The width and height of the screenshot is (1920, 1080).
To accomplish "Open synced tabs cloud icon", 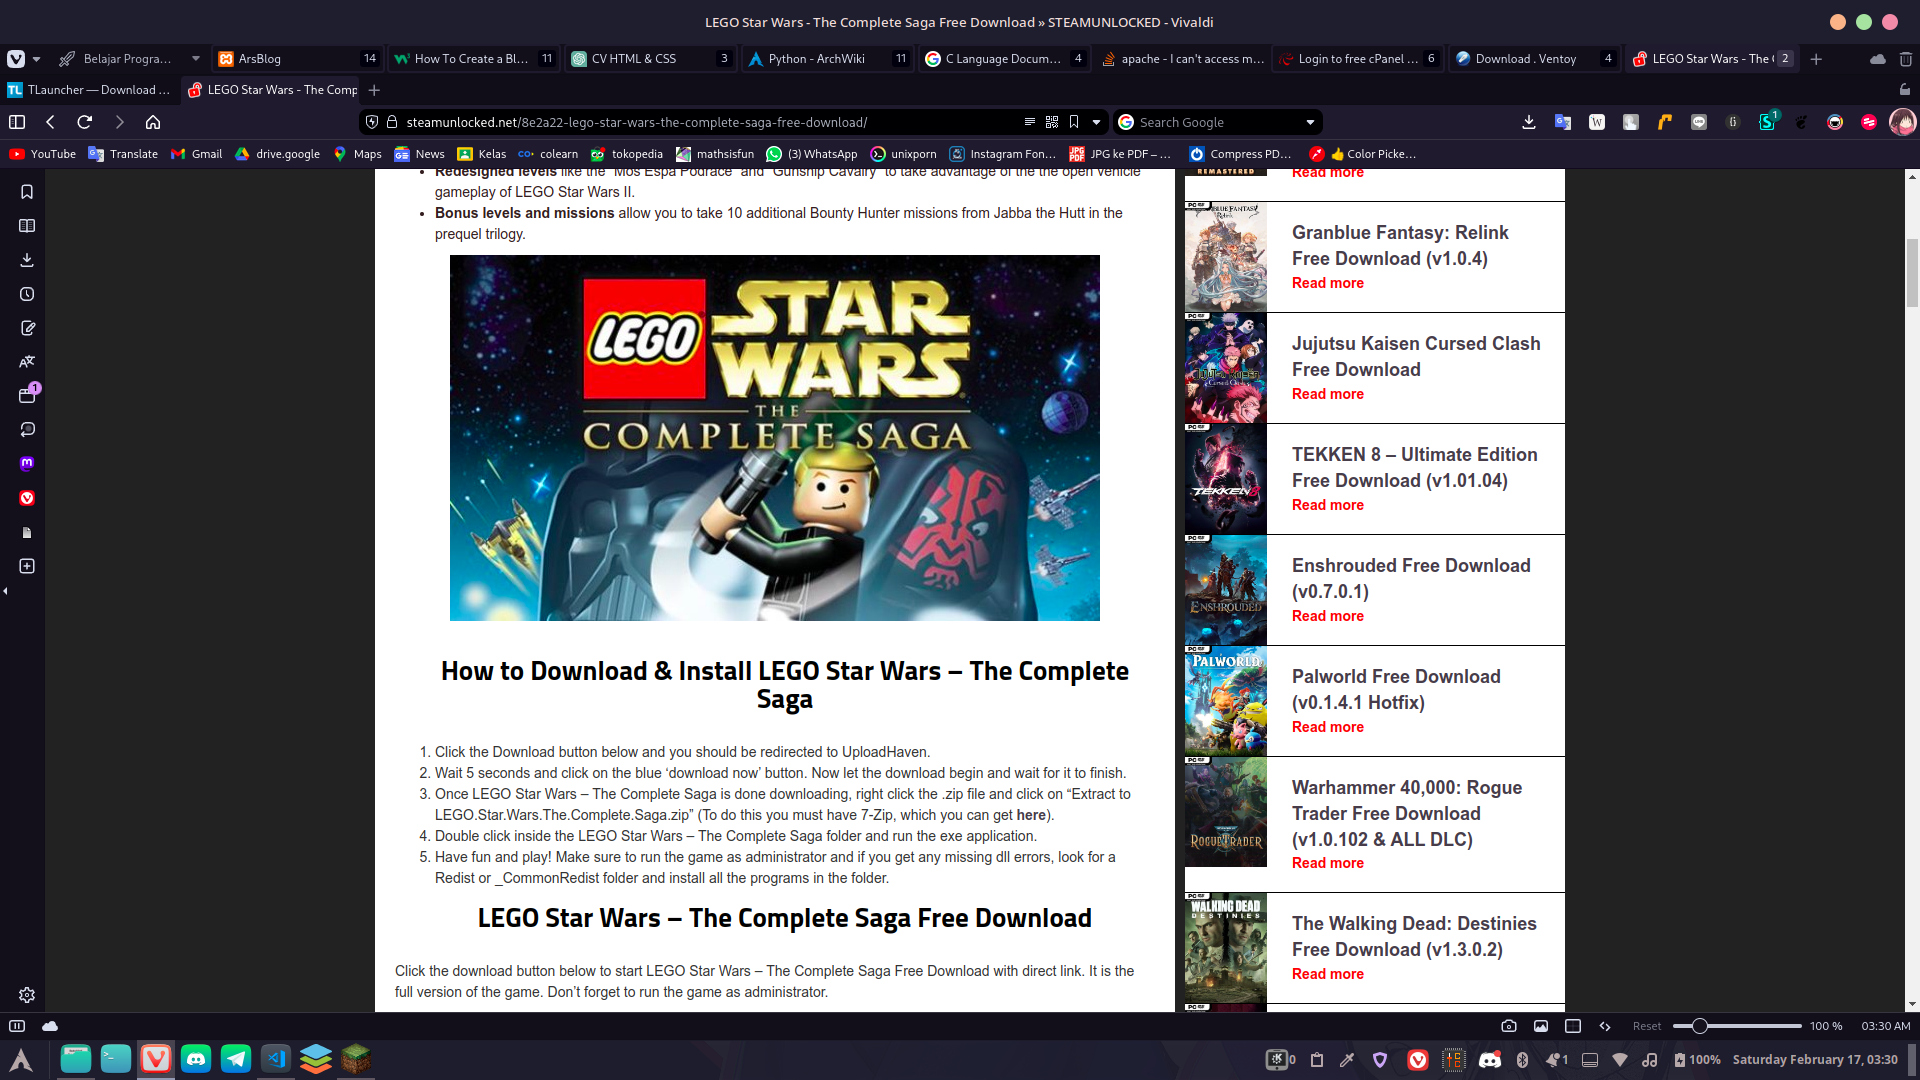I will (1878, 59).
